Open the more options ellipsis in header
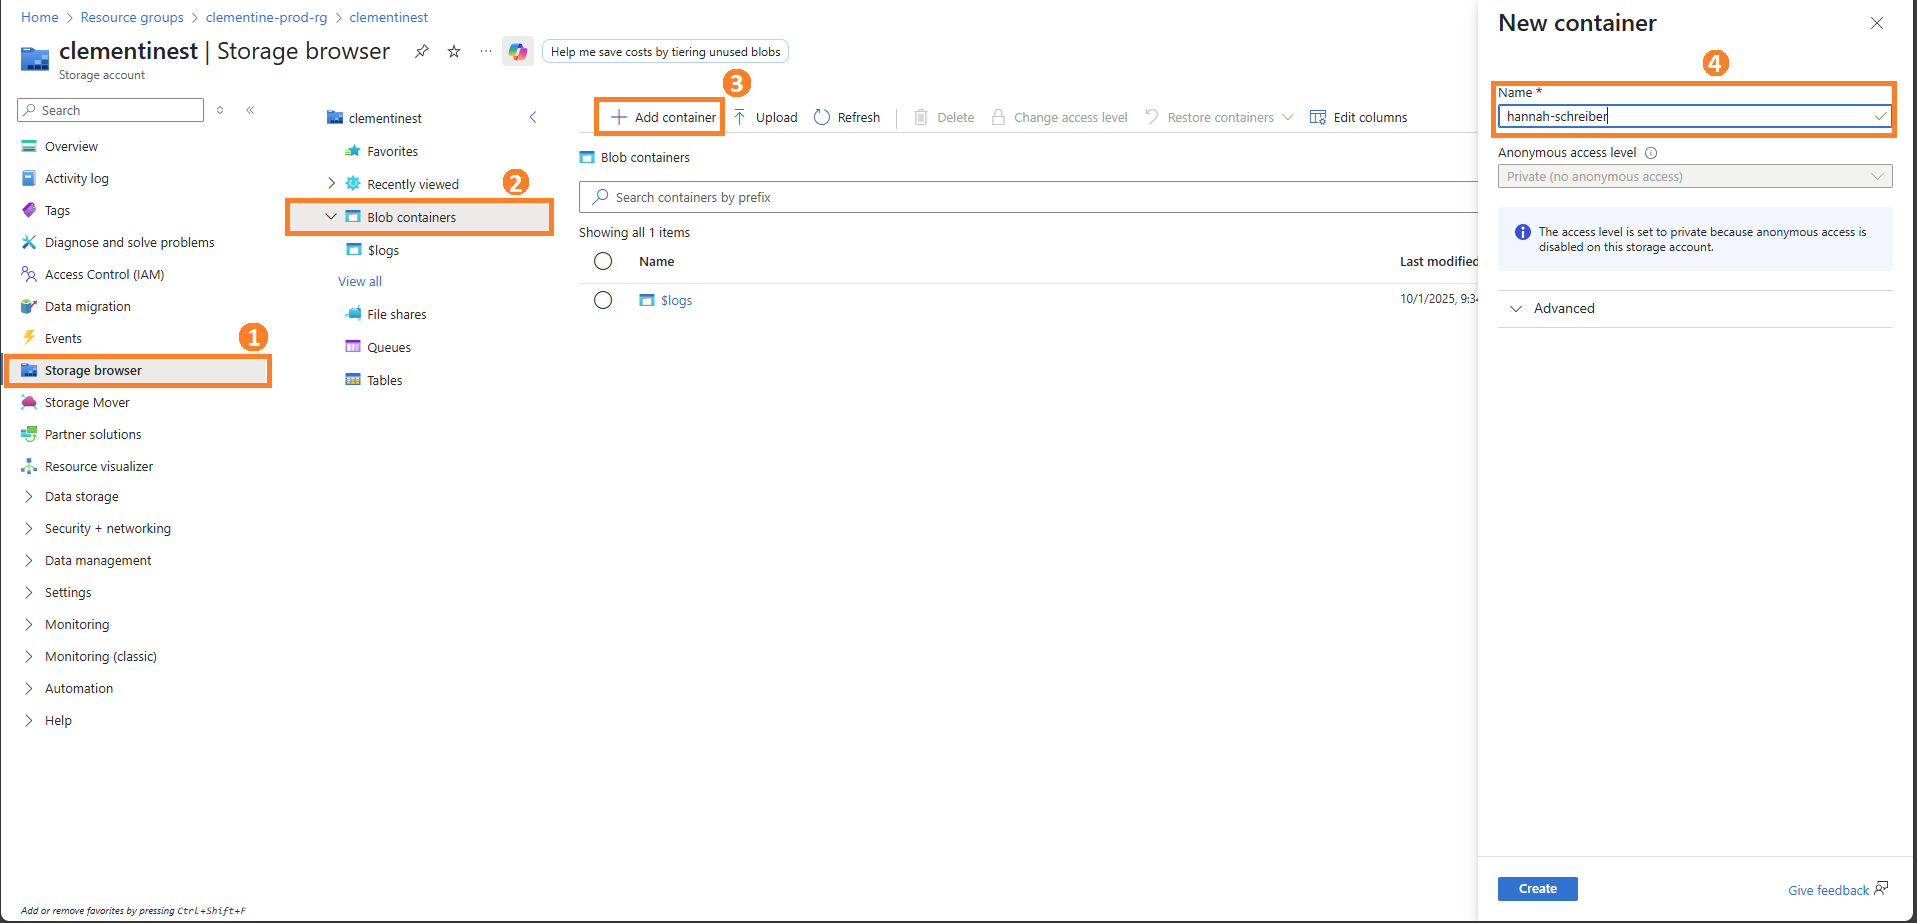 pos(486,51)
